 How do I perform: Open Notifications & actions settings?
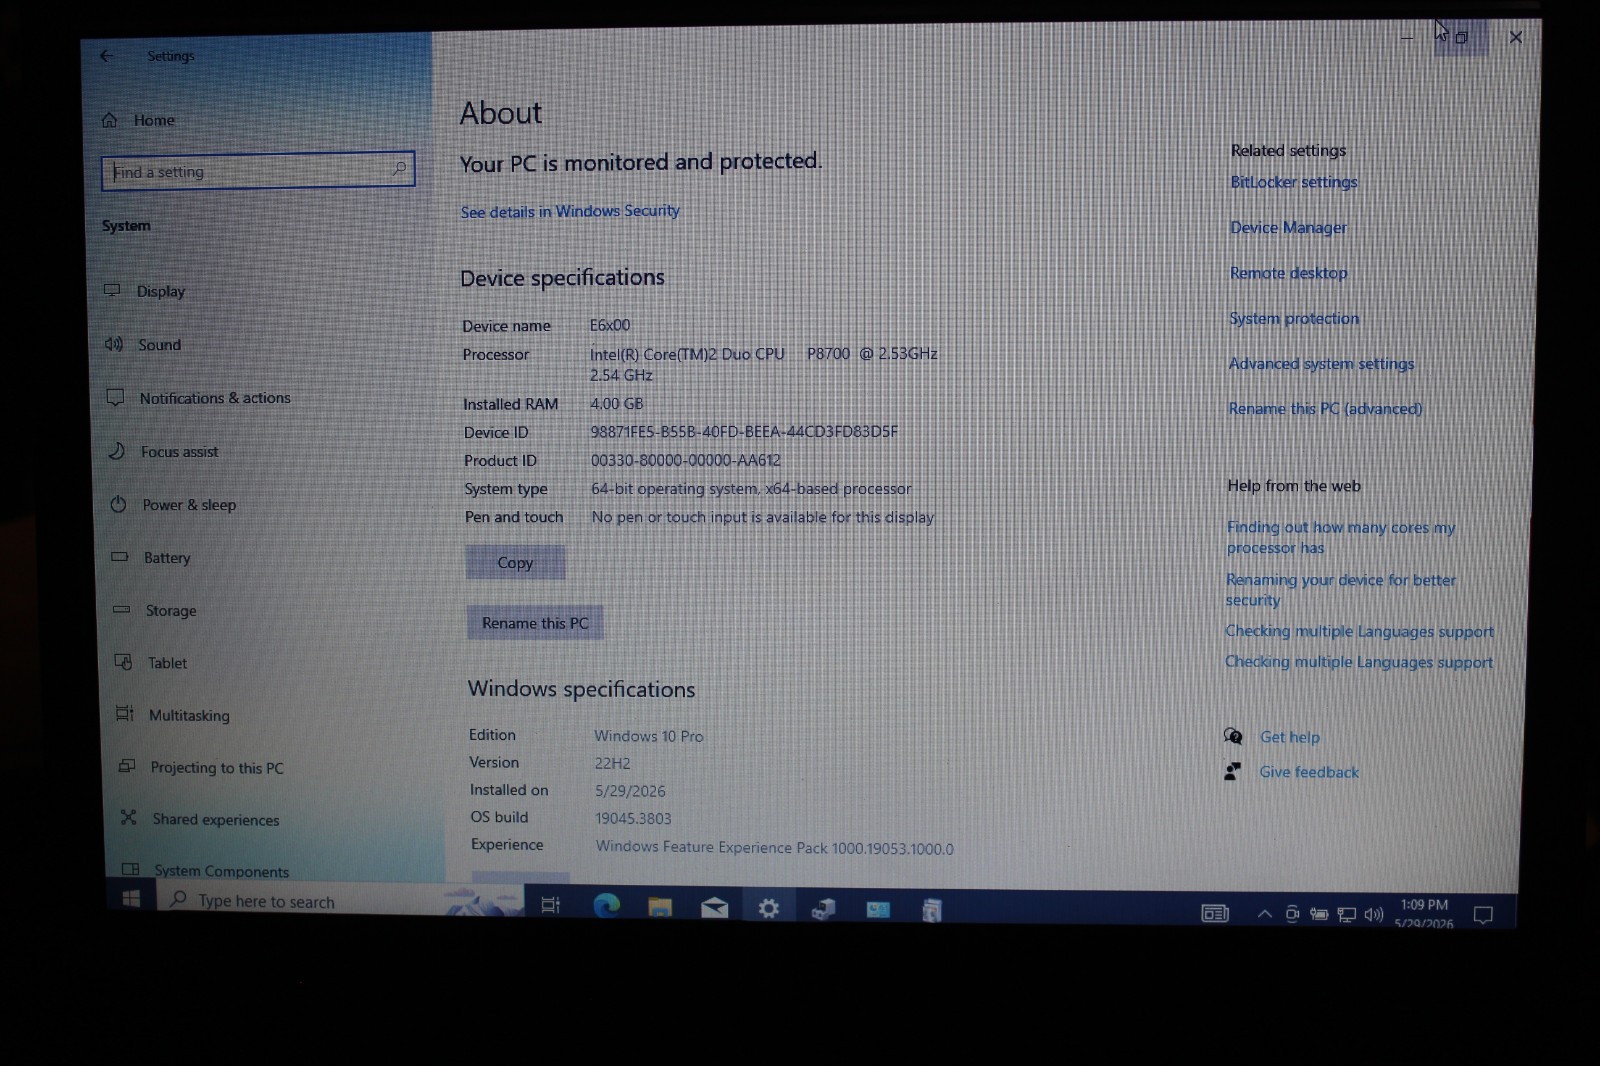pyautogui.click(x=199, y=398)
